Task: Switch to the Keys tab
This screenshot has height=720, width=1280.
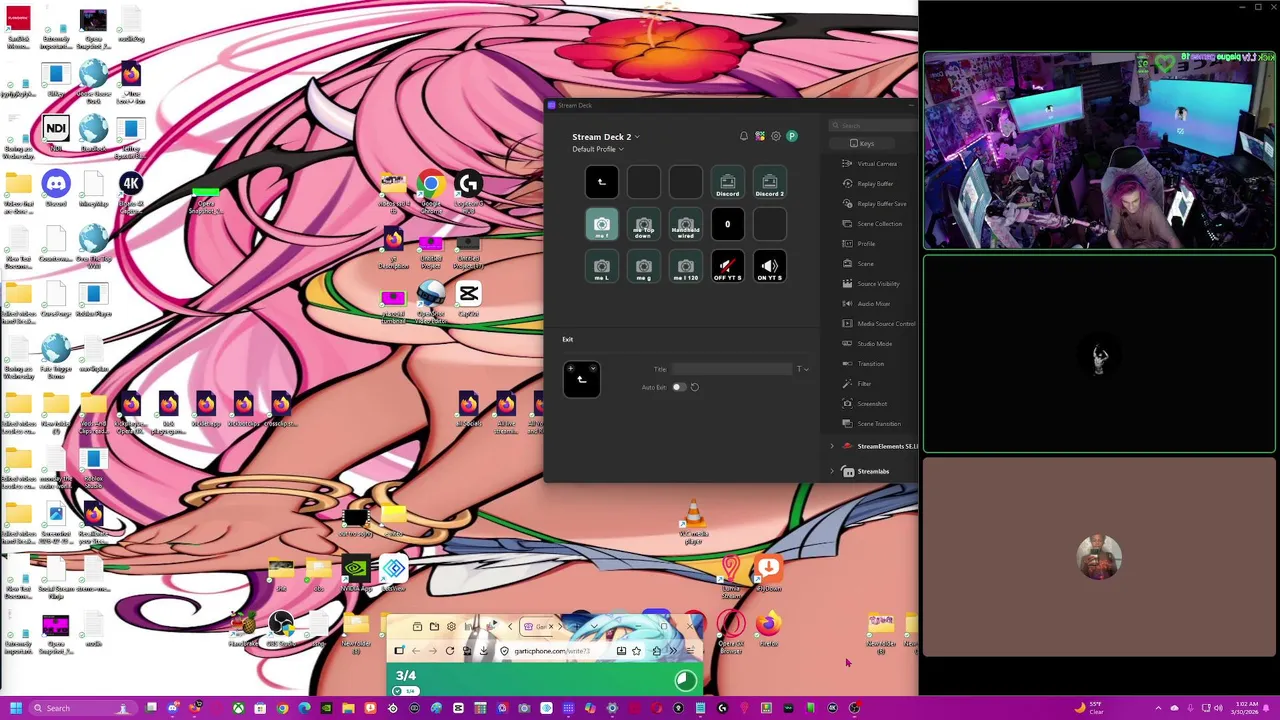Action: pyautogui.click(x=861, y=144)
